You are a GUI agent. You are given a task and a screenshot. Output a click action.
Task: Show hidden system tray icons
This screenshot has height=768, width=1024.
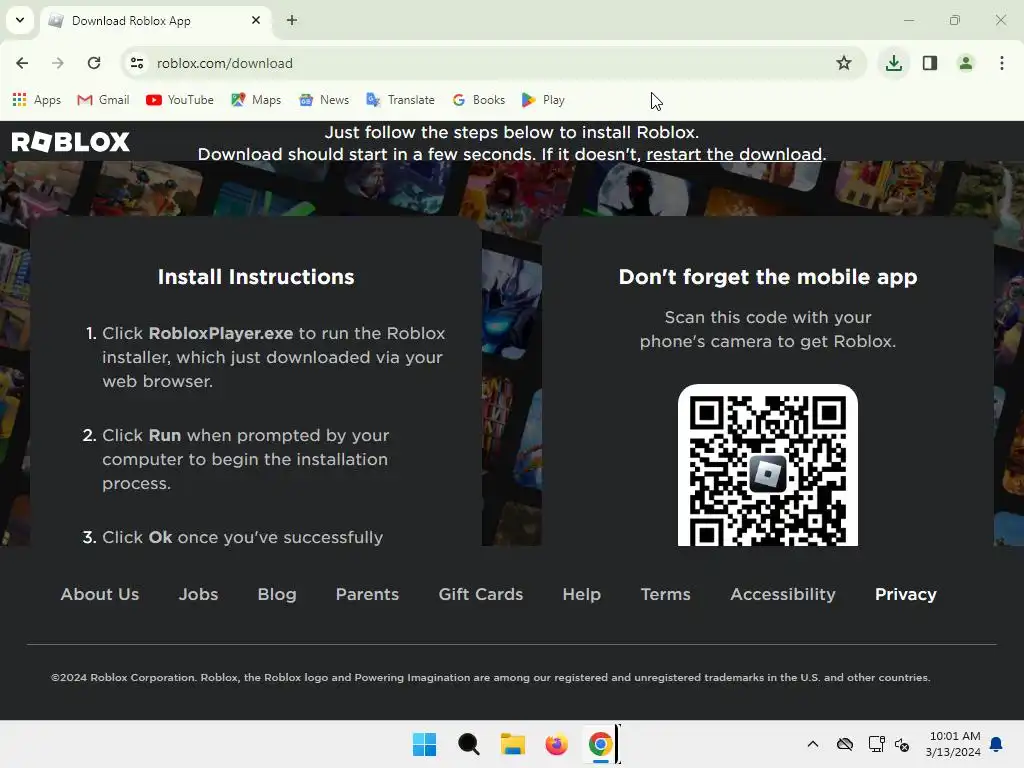coord(813,744)
